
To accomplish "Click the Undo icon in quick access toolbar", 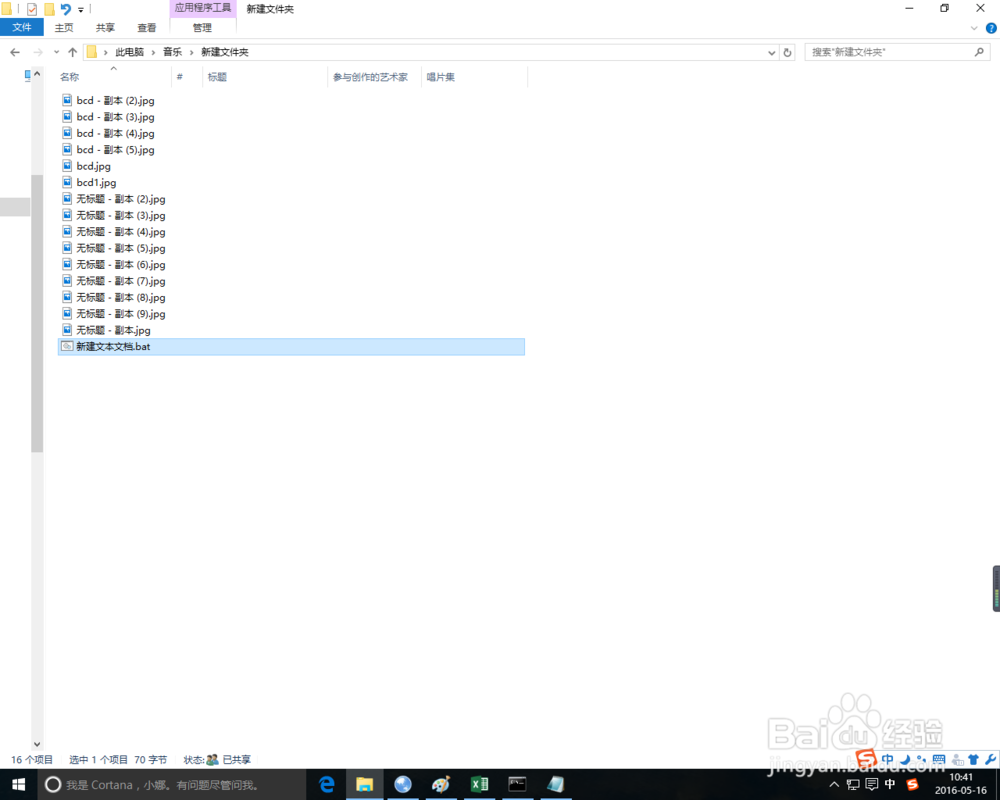I will [66, 9].
